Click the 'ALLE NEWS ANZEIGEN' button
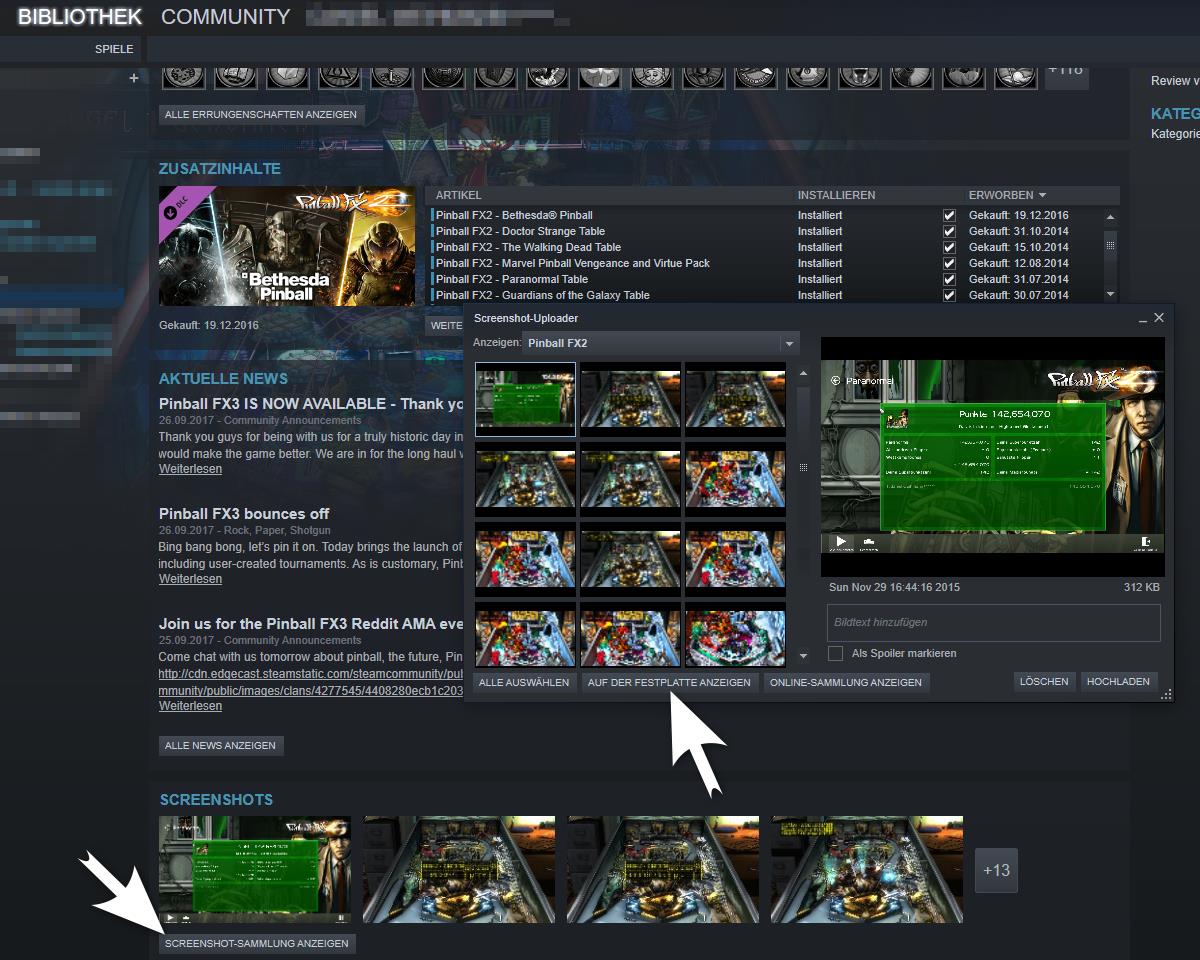 tap(221, 746)
